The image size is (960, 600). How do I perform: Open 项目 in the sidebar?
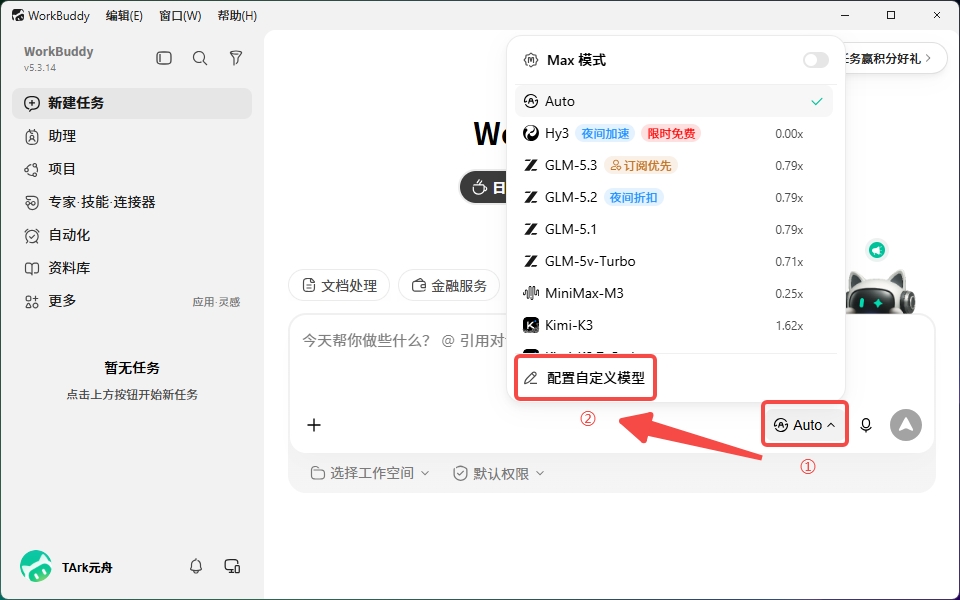point(132,169)
